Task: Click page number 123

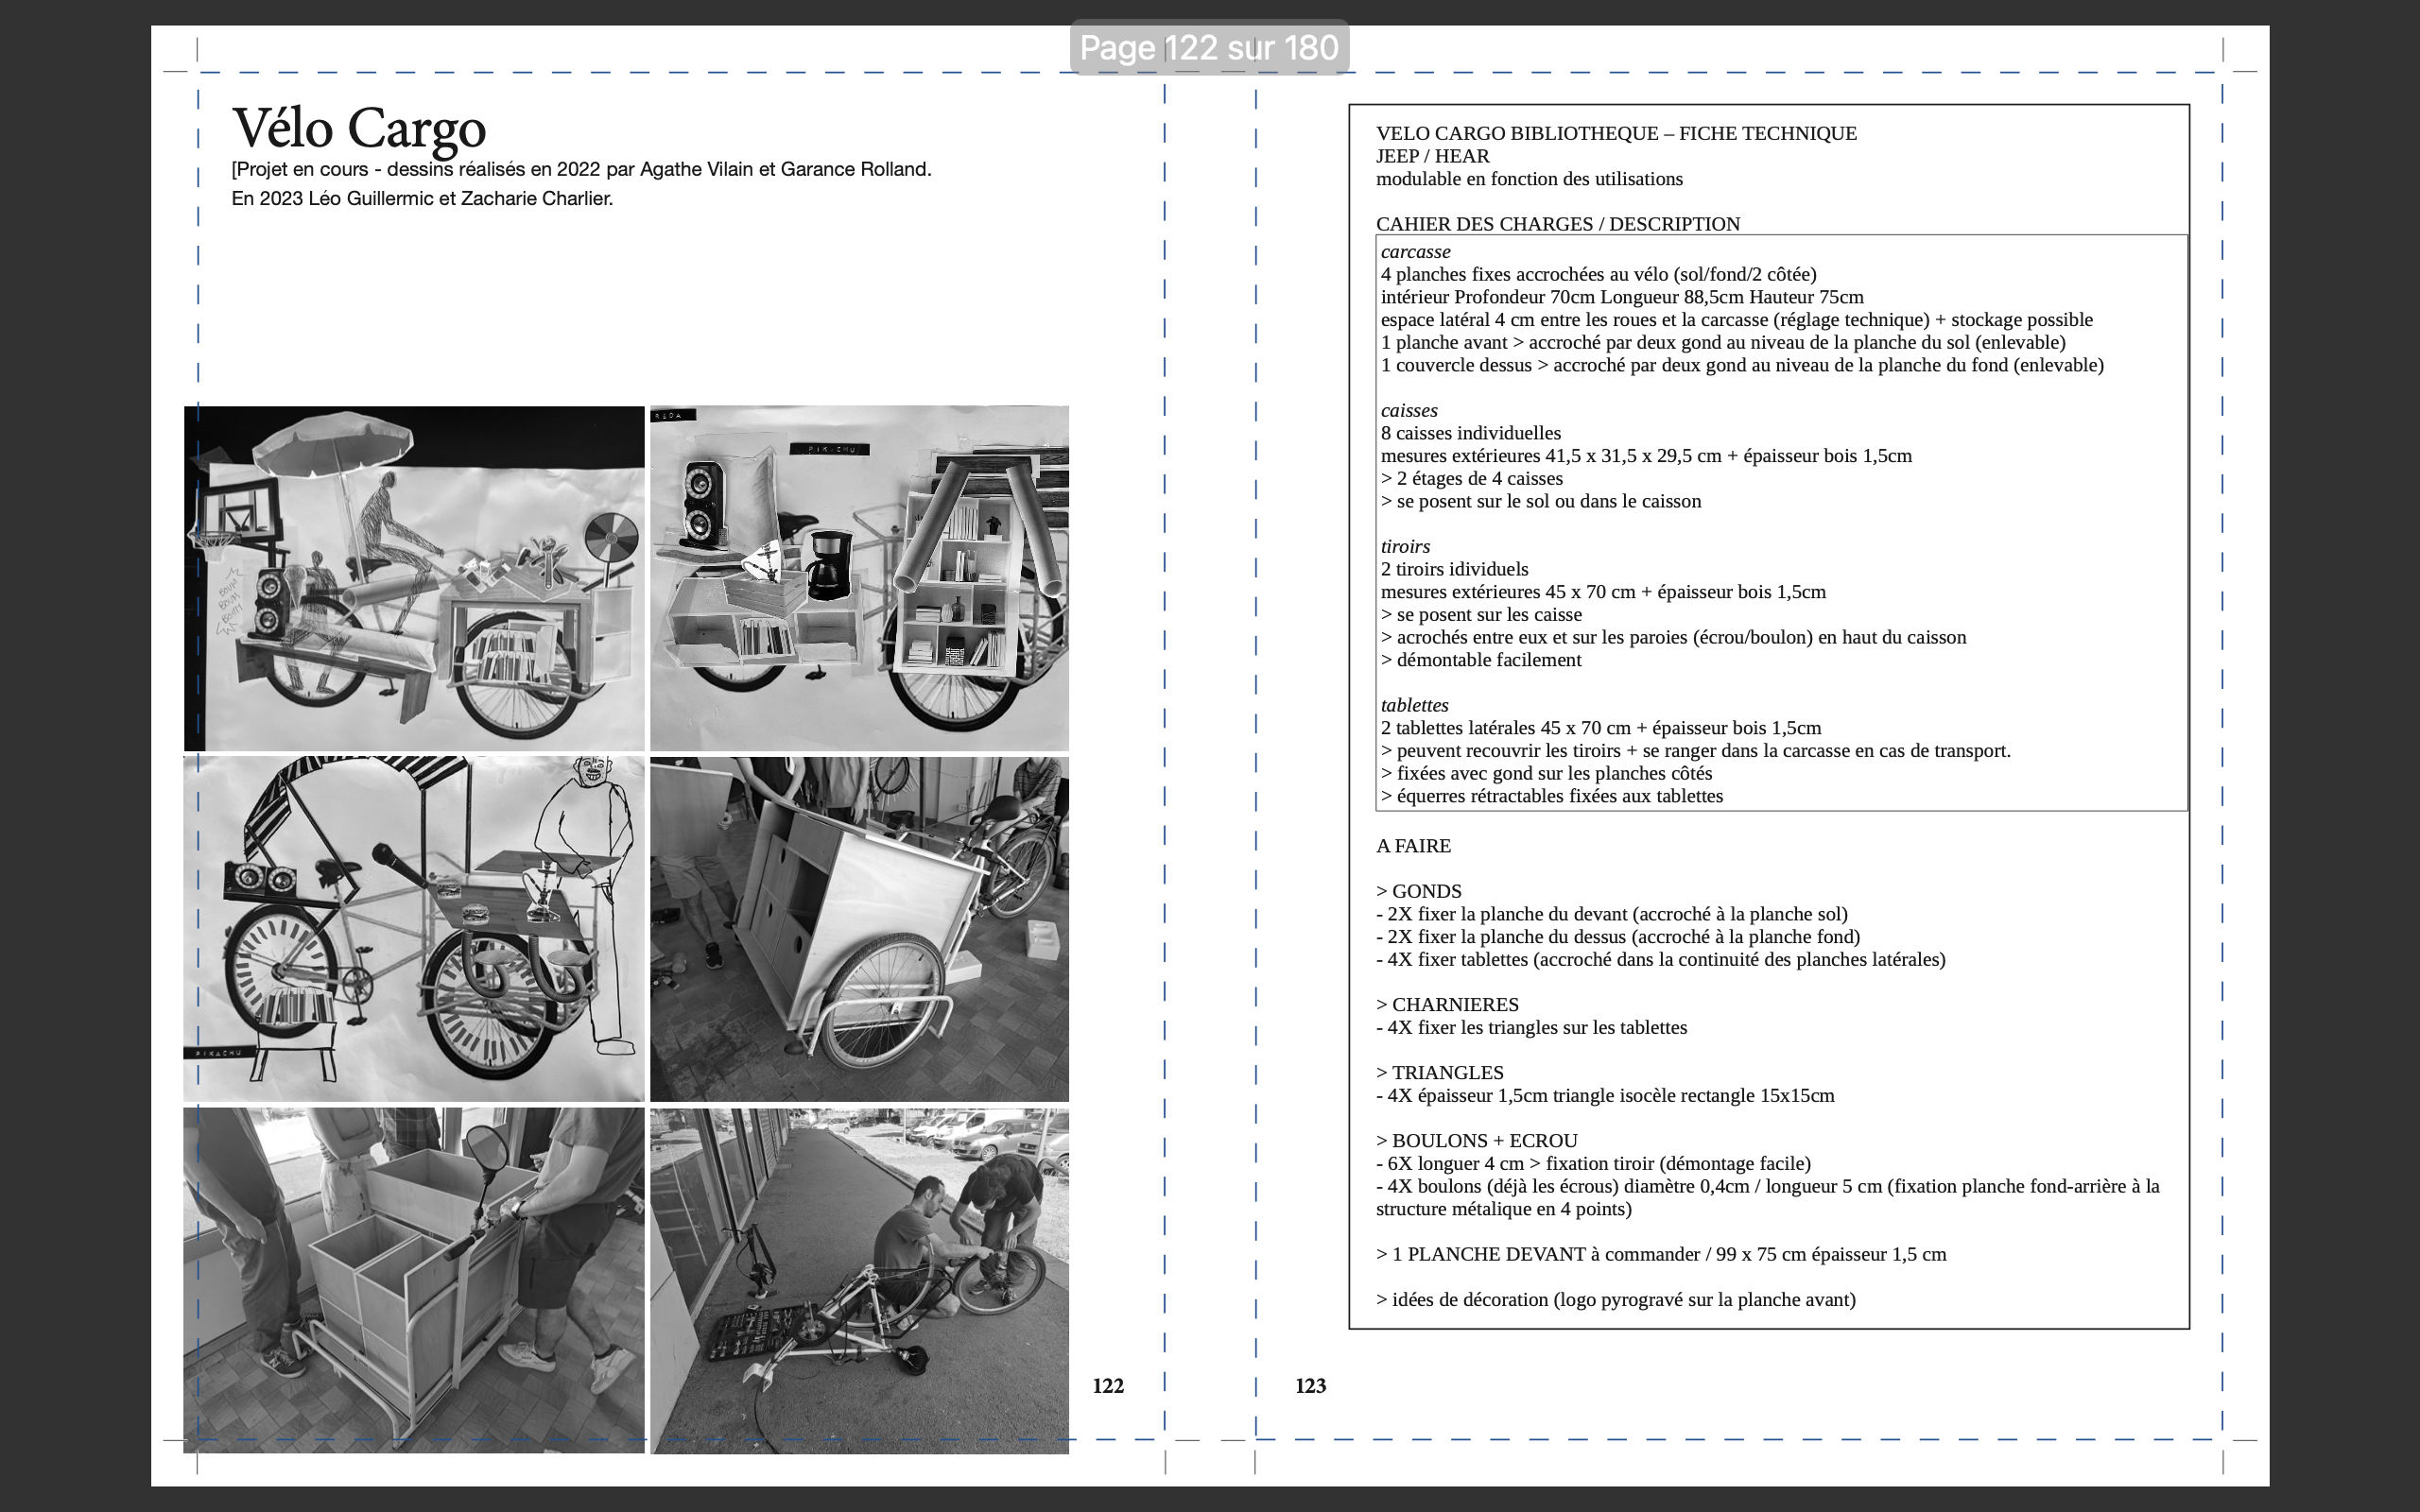Action: [x=1310, y=1386]
